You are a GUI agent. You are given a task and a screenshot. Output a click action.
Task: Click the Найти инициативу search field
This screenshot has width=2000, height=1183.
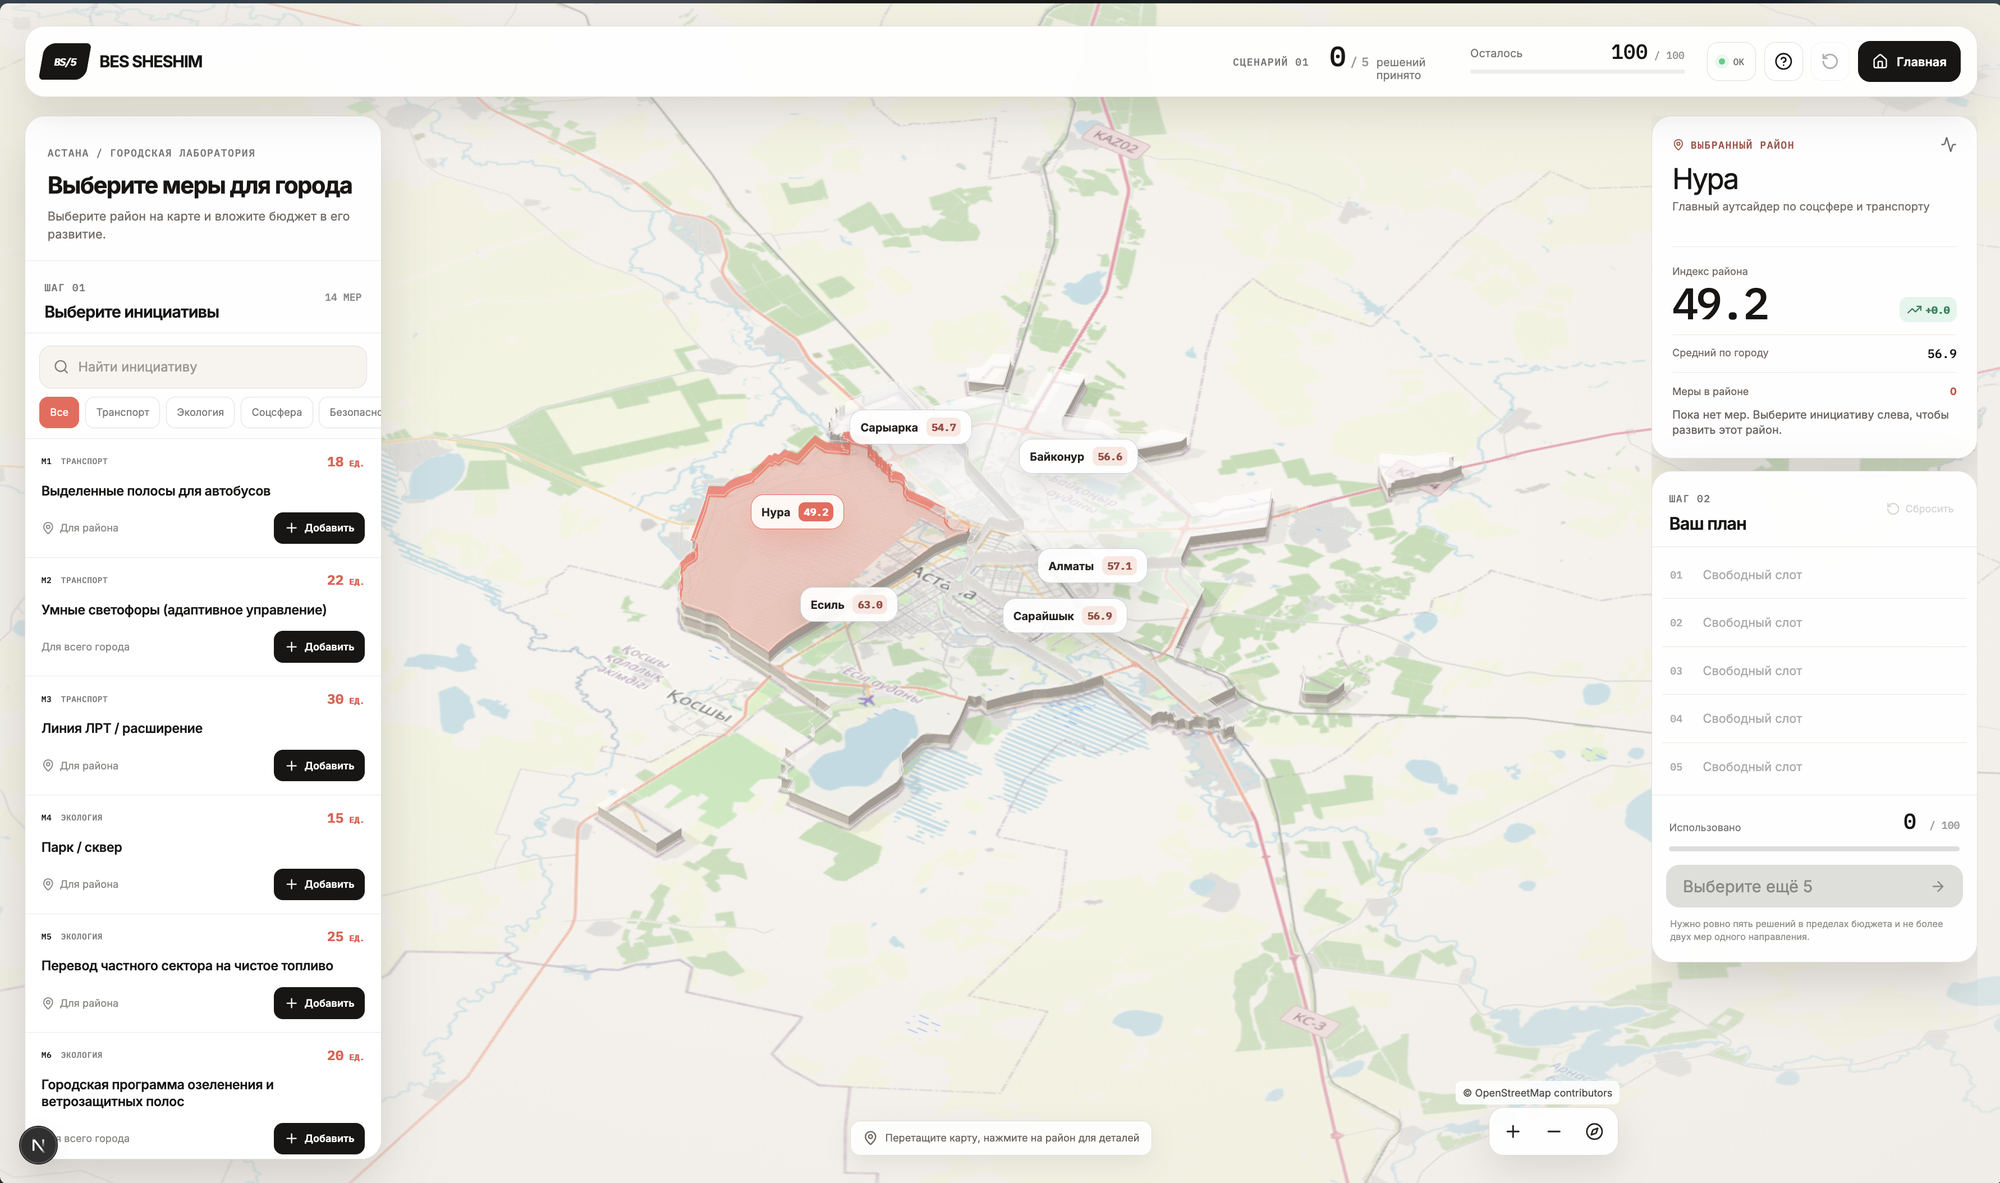pos(203,367)
